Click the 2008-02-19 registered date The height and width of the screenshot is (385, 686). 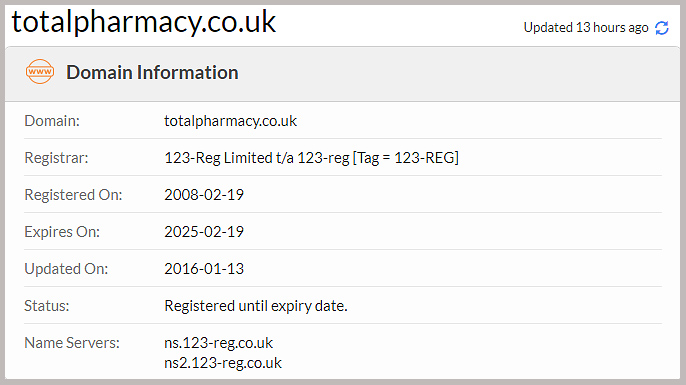pyautogui.click(x=204, y=195)
